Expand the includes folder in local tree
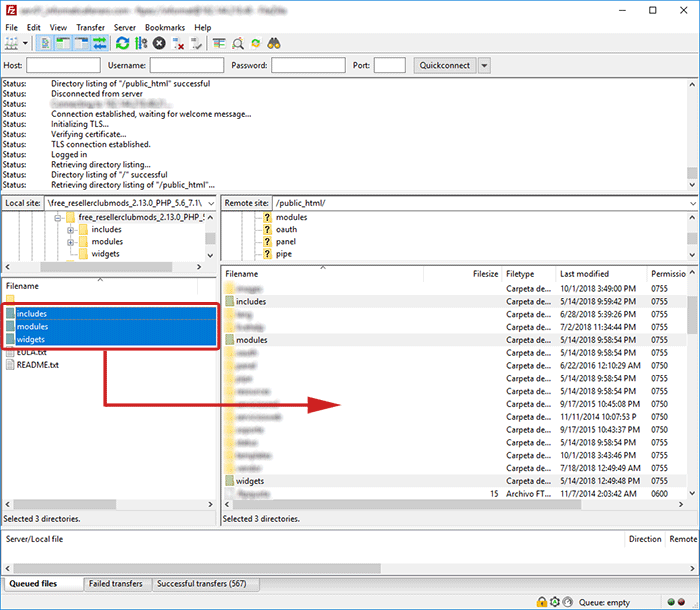The height and width of the screenshot is (610, 700). click(x=71, y=230)
